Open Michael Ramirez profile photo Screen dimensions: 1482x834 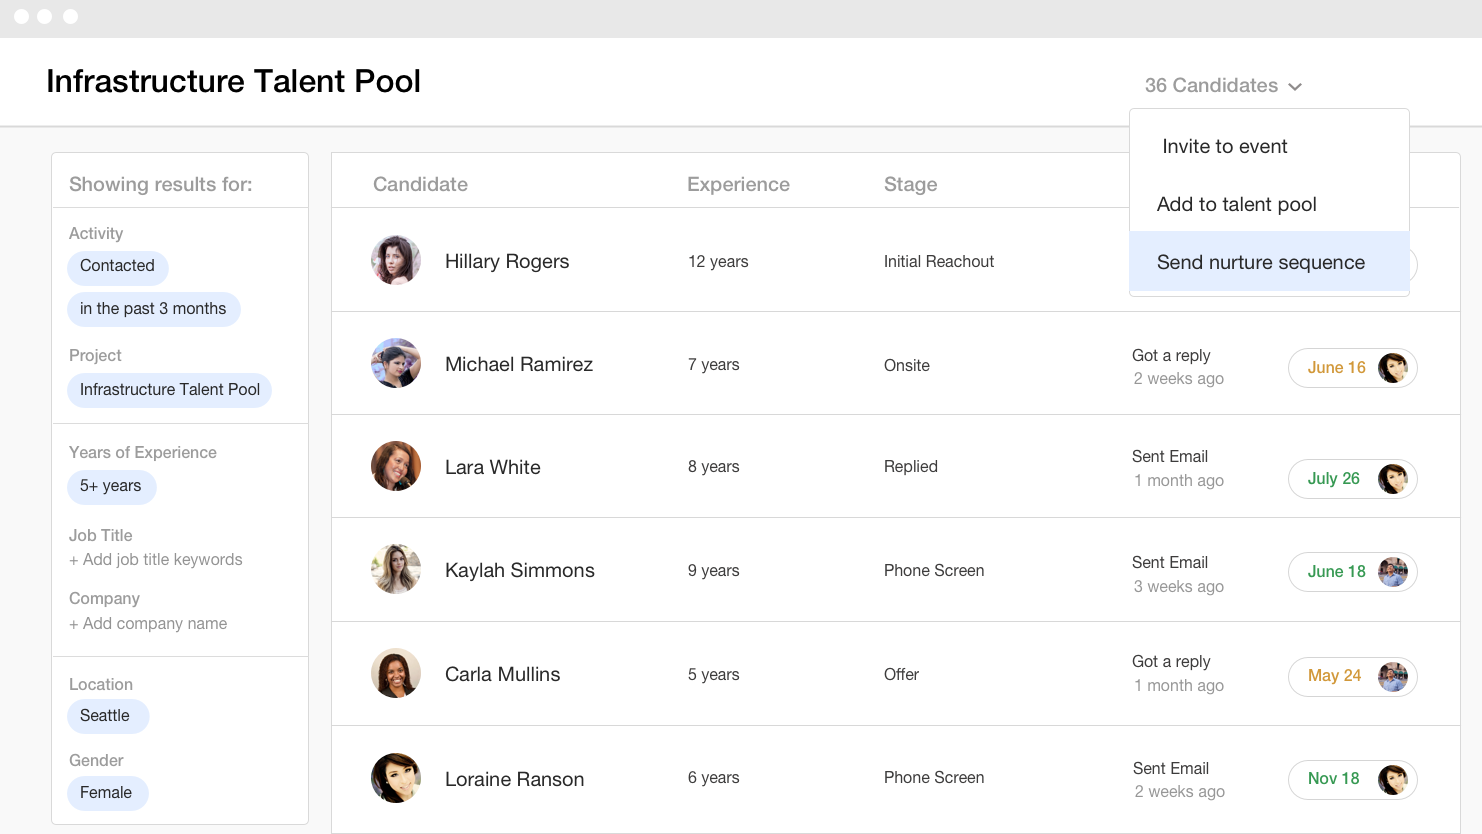coord(396,363)
